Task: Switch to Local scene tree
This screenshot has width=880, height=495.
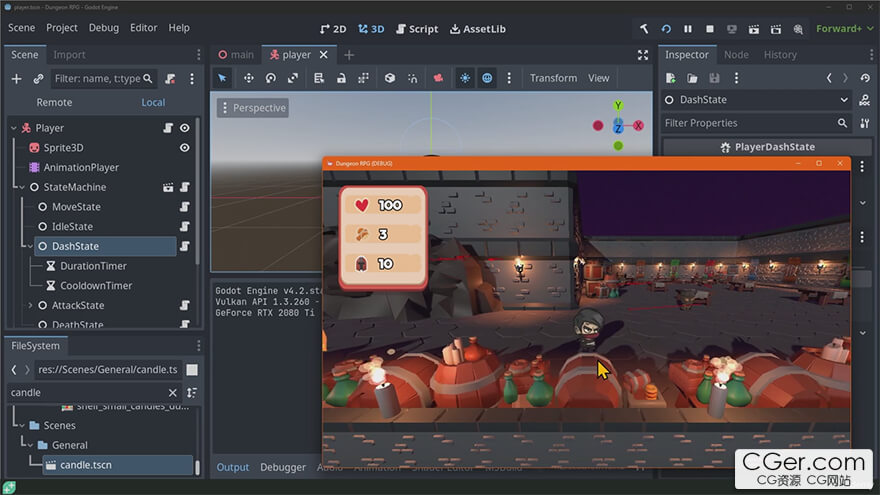Action: tap(153, 102)
